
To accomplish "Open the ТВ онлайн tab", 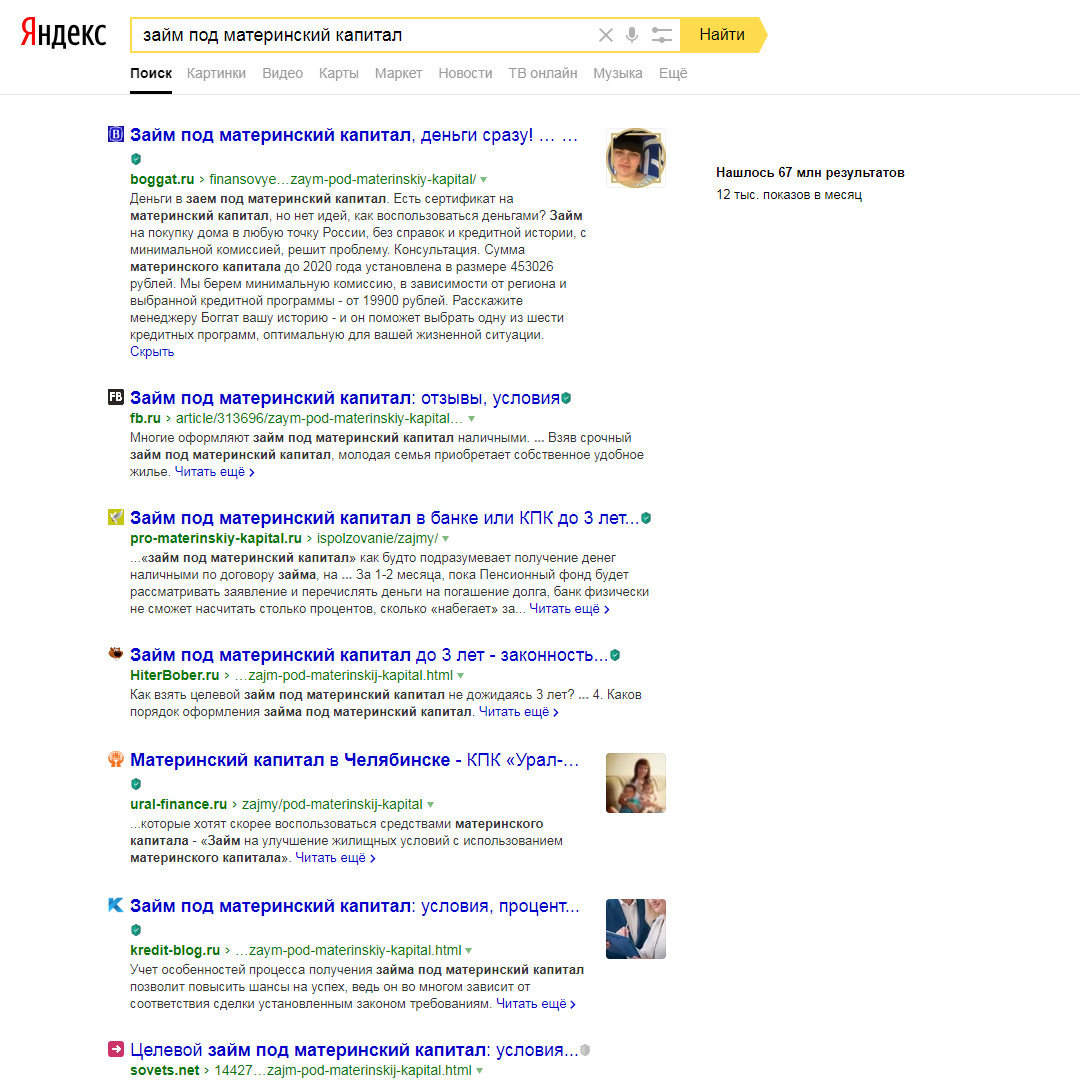I will 543,73.
